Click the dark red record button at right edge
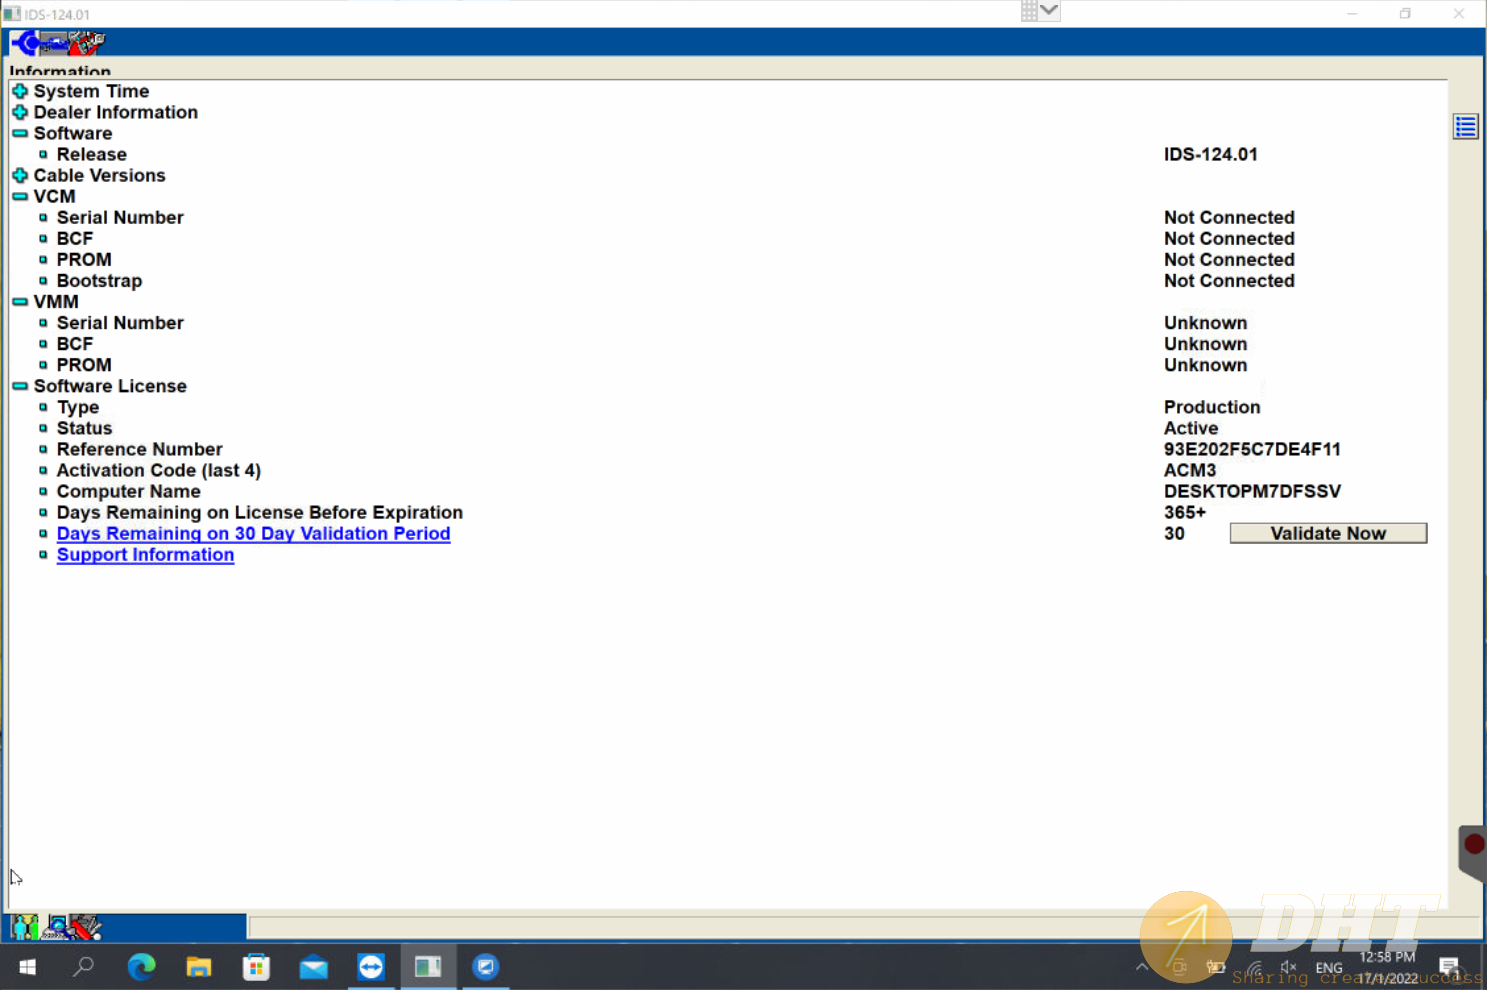This screenshot has height=990, width=1487. pyautogui.click(x=1473, y=845)
